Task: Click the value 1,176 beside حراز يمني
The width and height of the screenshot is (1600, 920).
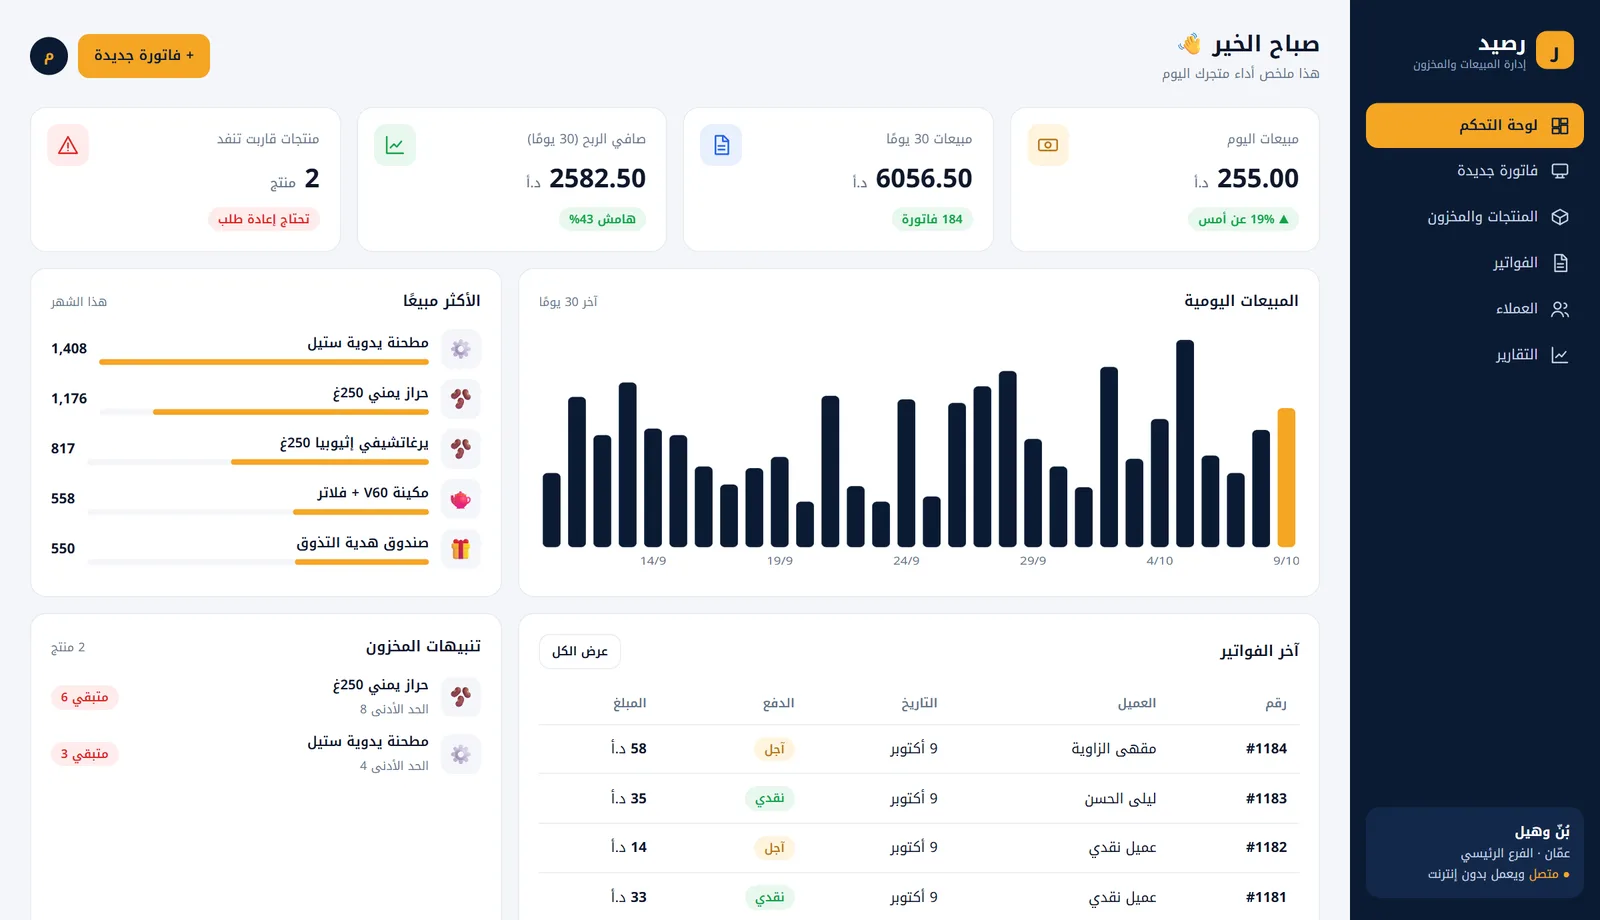Action: 69,399
